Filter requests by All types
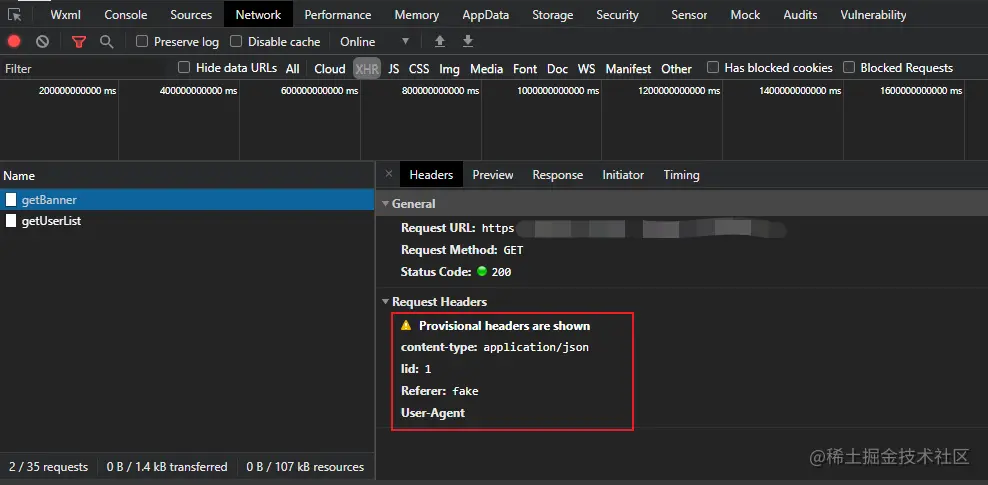Screen dimensions: 988x485 [292, 69]
